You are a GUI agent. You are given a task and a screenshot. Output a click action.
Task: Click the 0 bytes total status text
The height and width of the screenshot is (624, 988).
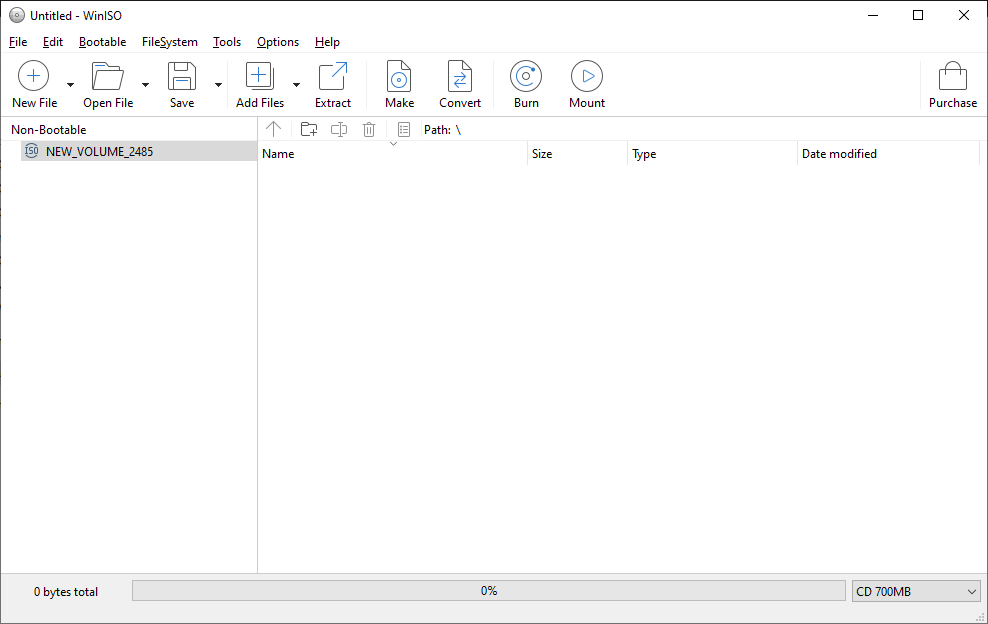pyautogui.click(x=66, y=592)
